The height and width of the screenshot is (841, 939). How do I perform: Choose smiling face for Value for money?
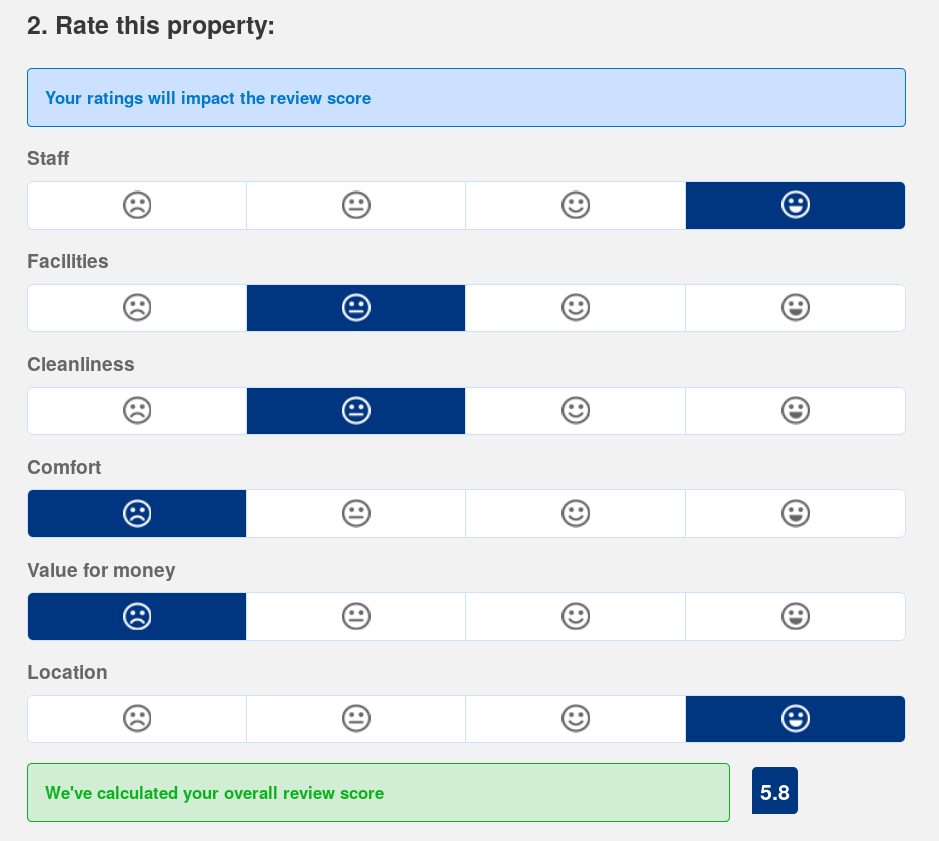pyautogui.click(x=575, y=617)
